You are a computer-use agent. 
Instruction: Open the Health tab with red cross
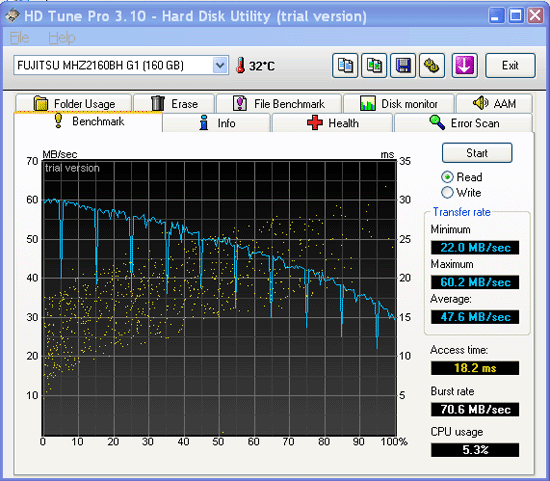click(332, 123)
